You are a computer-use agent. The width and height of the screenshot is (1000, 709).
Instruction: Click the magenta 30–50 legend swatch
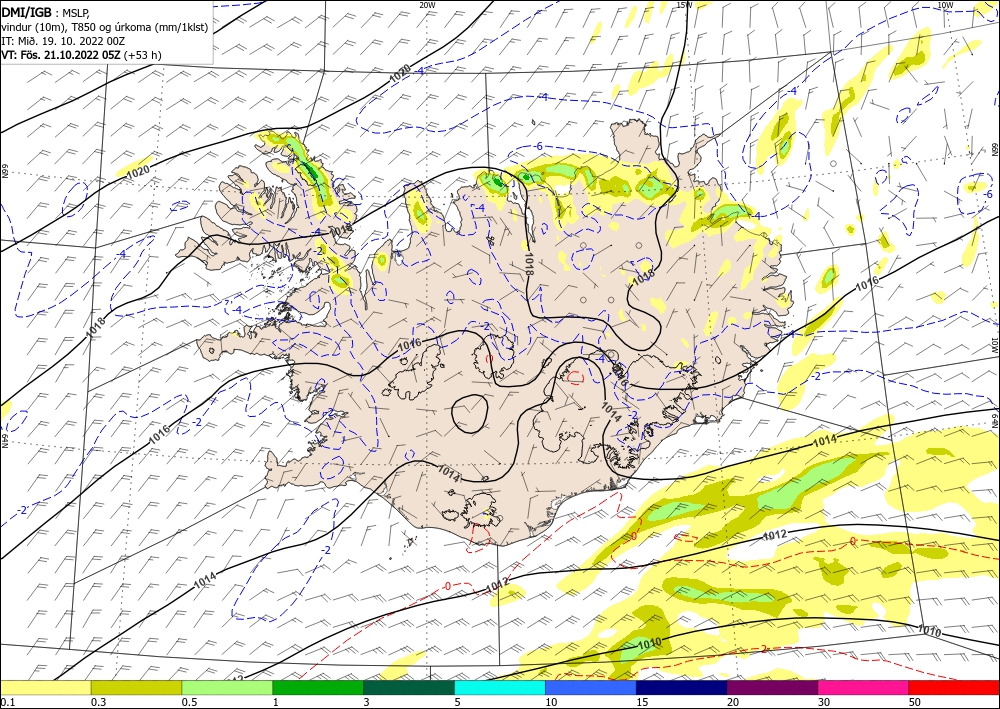pos(864,688)
